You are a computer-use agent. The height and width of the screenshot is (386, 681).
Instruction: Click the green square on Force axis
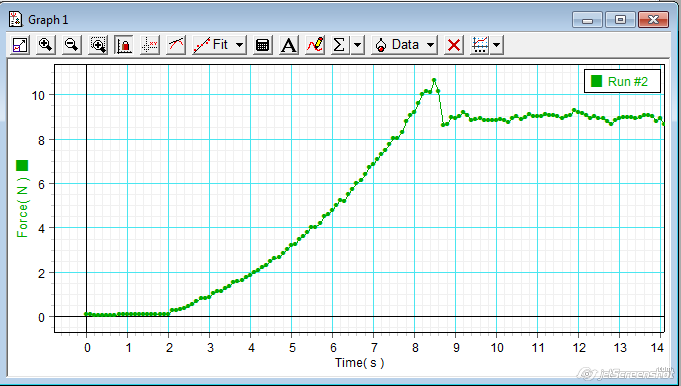click(22, 165)
